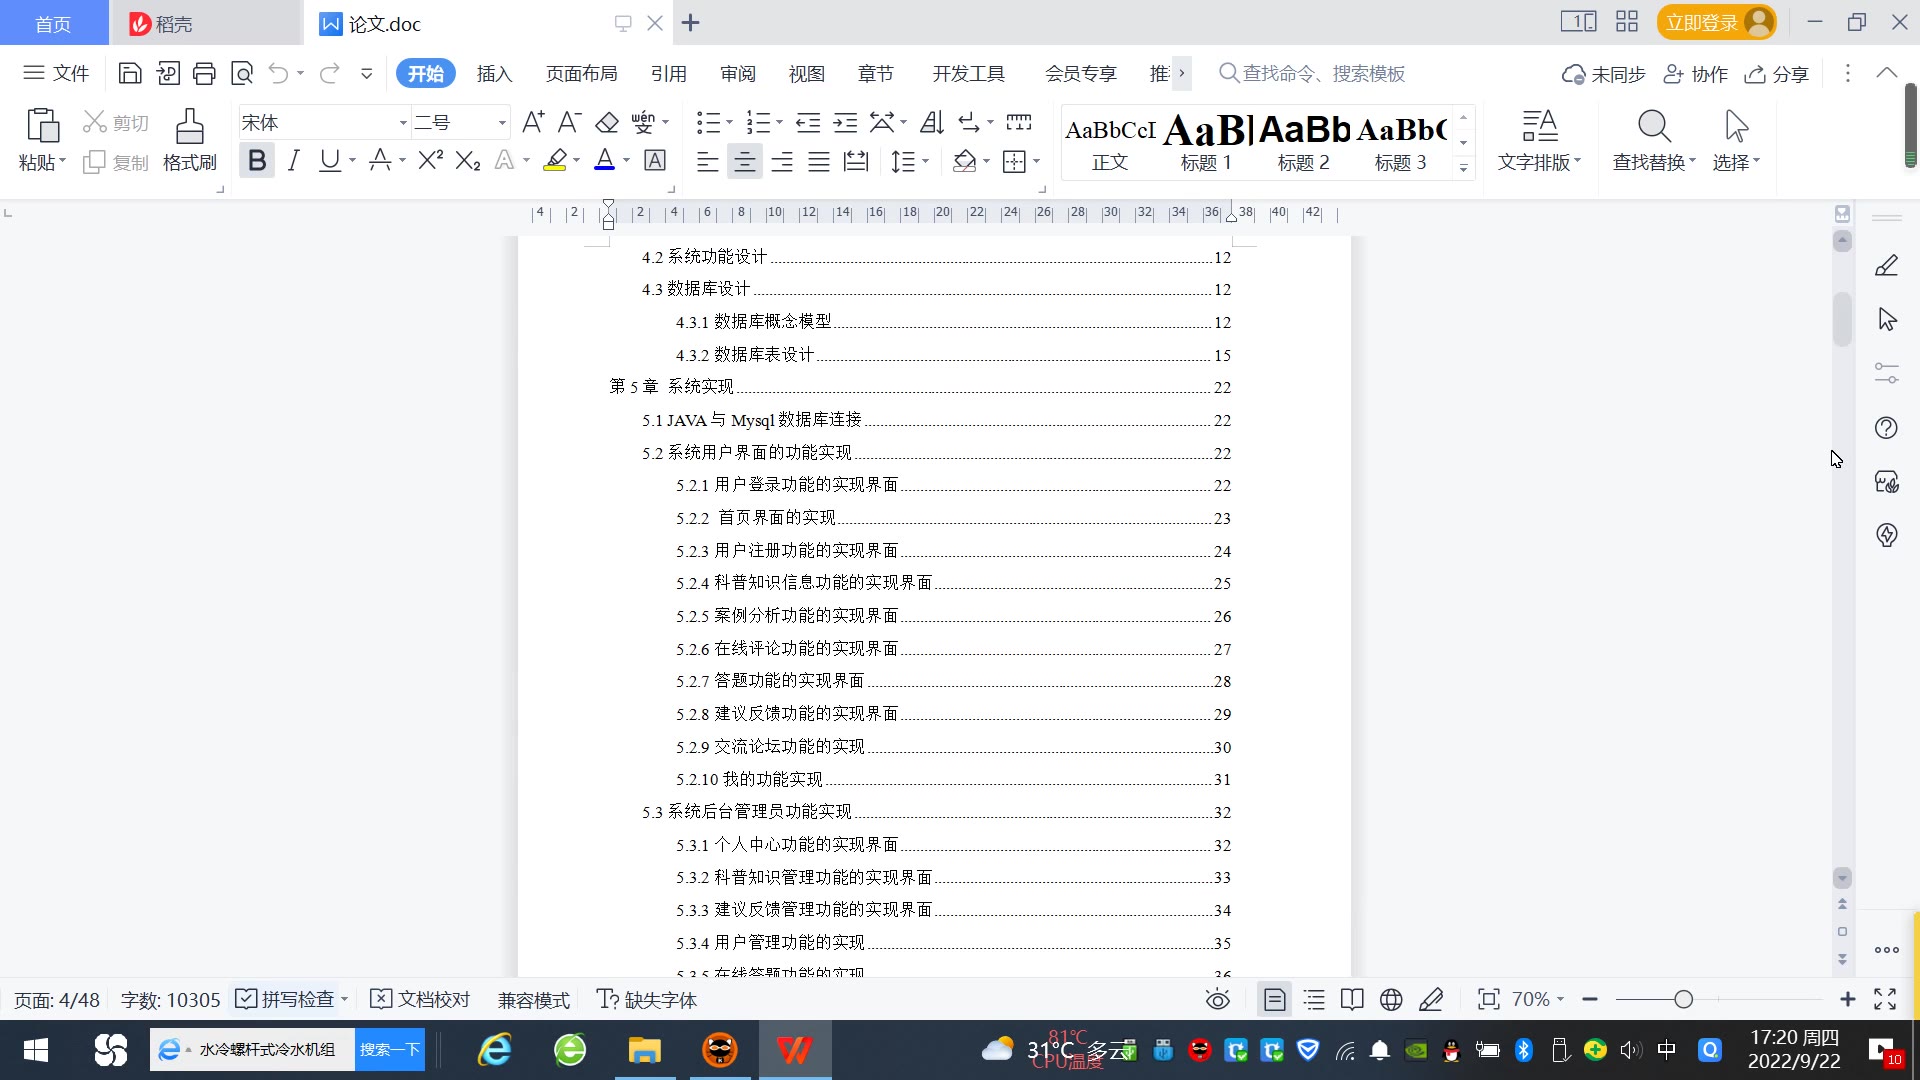Toggle bold formatting button
Screen dimensions: 1920x1080
pos(257,160)
